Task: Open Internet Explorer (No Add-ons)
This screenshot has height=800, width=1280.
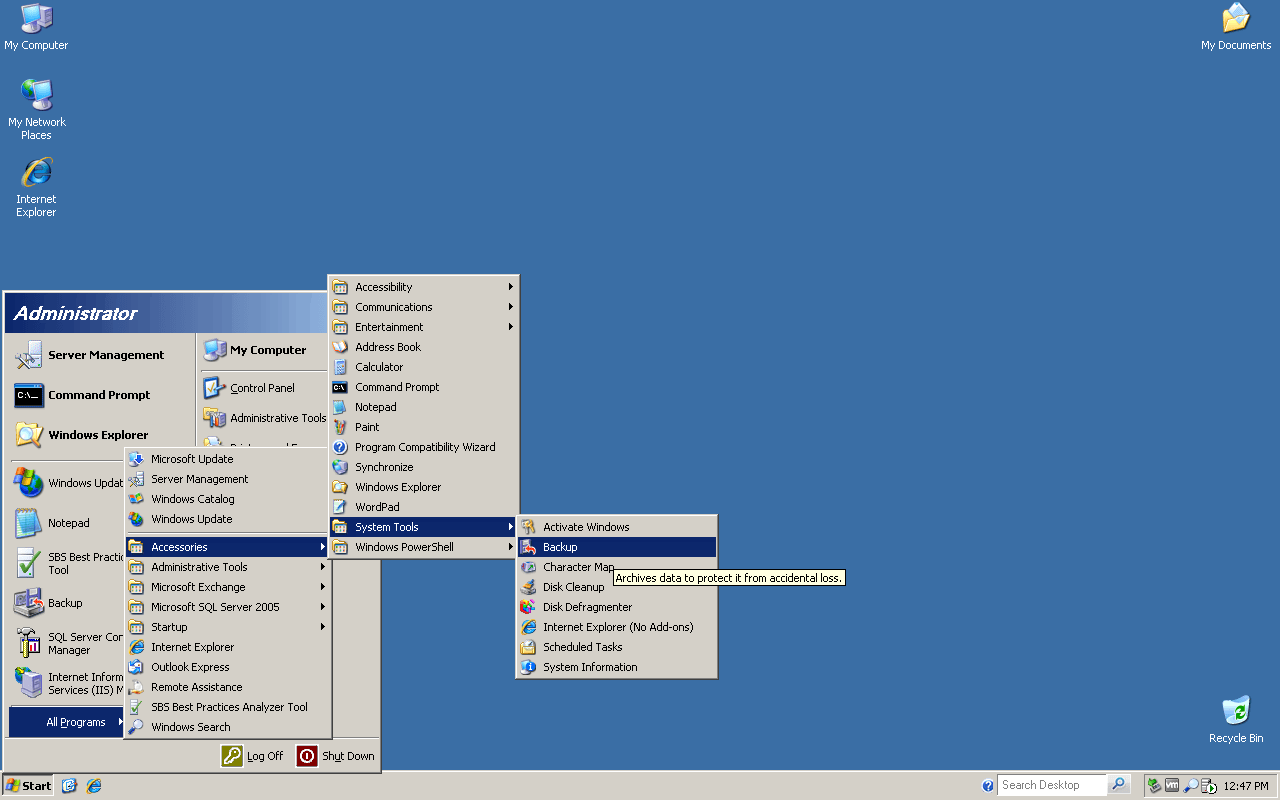Action: point(616,627)
